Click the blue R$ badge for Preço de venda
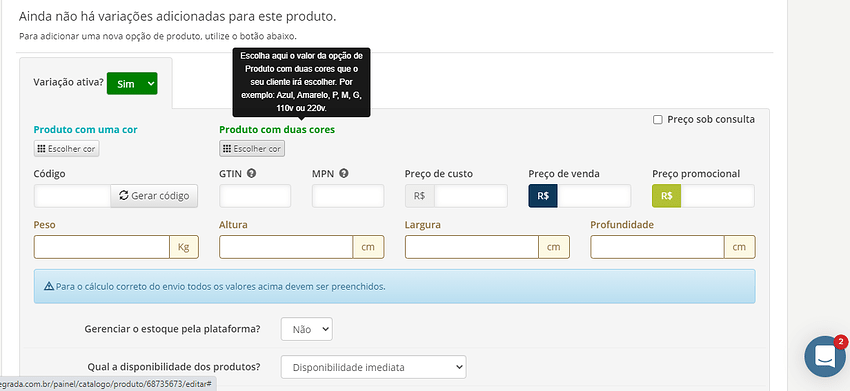850x391 pixels. tap(543, 196)
